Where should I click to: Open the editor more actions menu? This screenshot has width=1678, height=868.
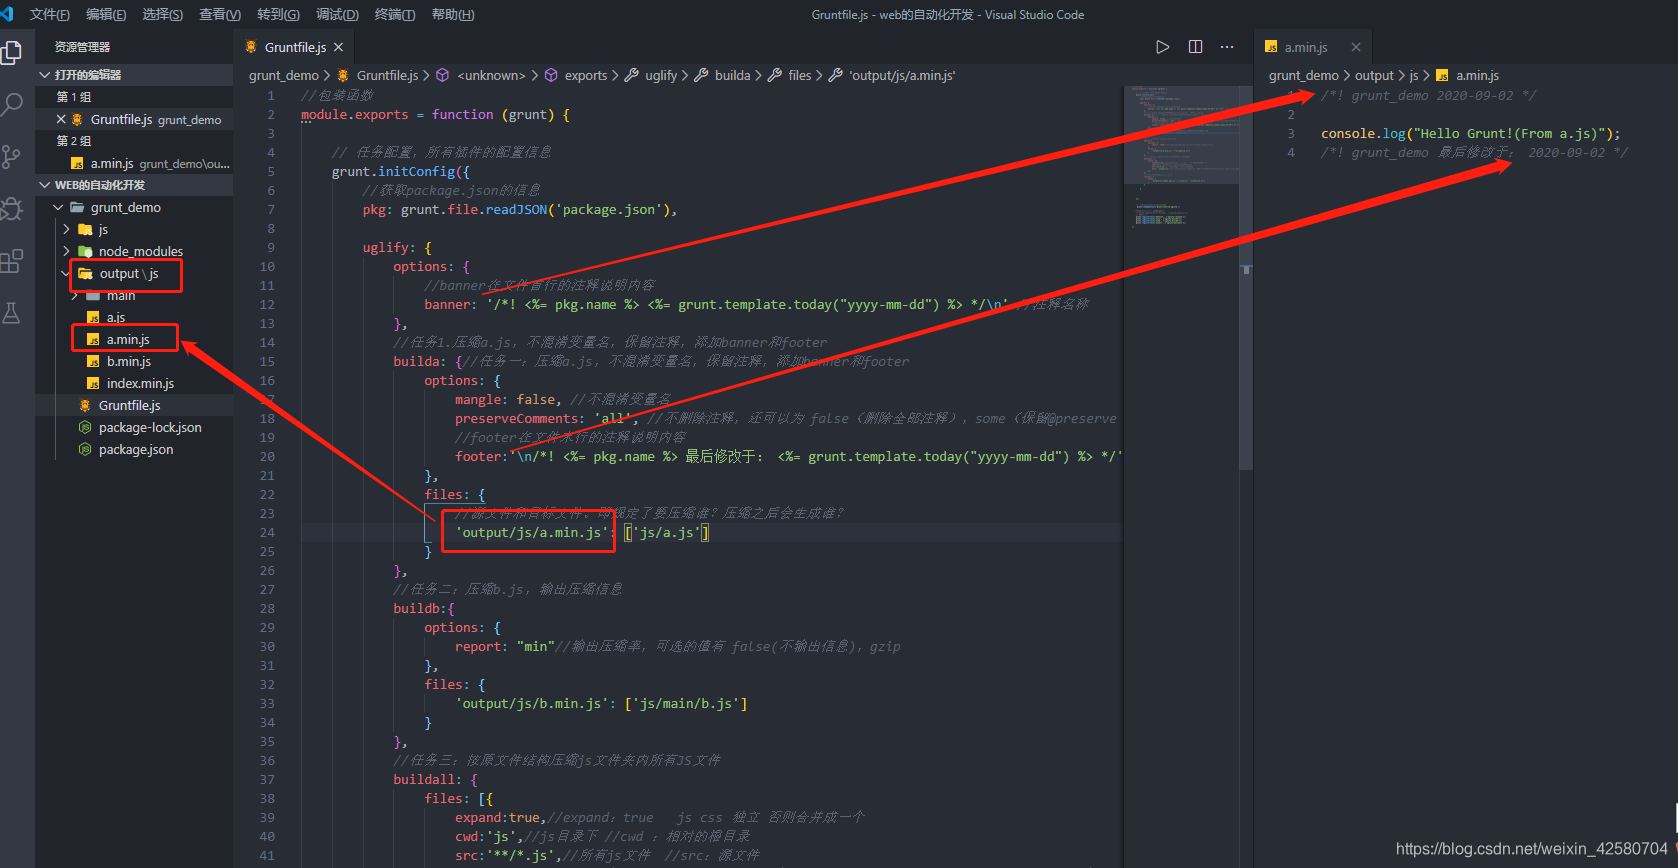tap(1227, 47)
